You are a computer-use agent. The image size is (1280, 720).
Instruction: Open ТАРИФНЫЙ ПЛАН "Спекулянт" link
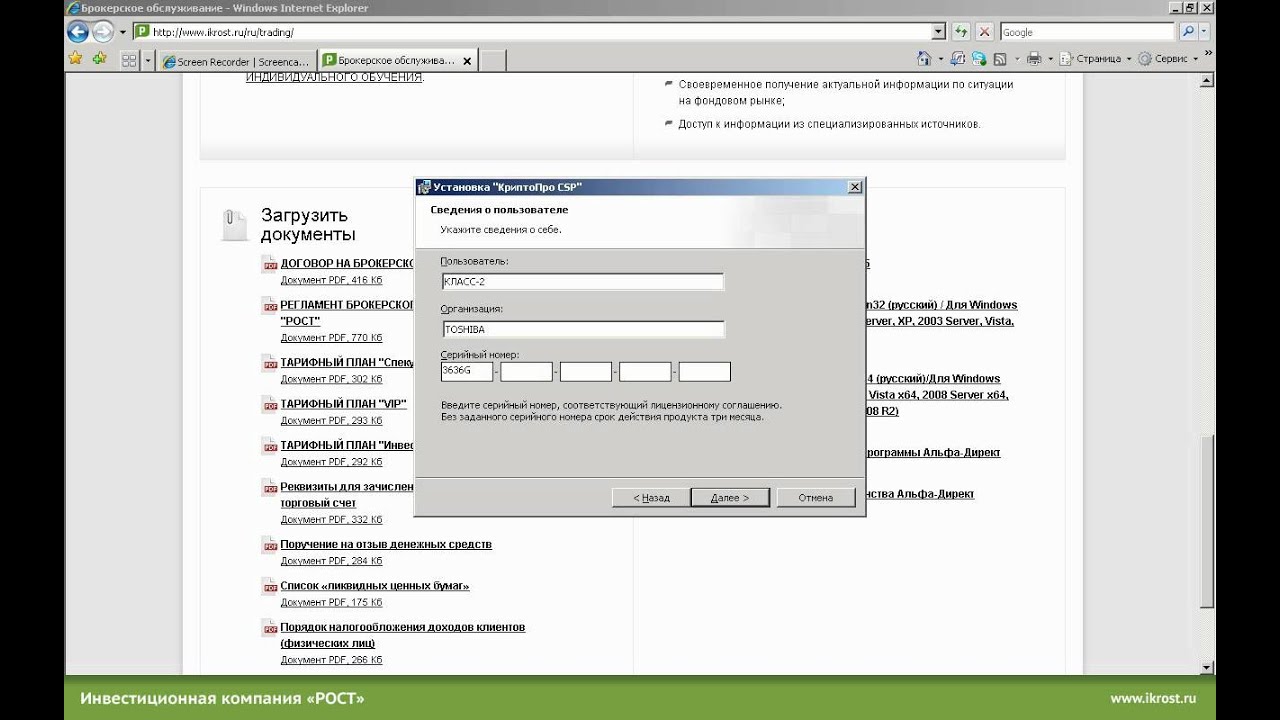point(347,362)
